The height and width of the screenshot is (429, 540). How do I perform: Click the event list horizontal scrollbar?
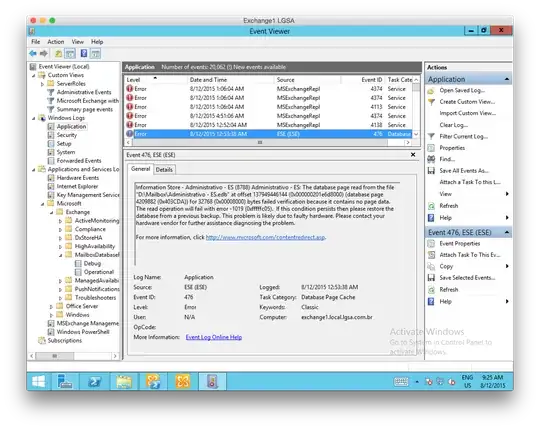[x=260, y=142]
